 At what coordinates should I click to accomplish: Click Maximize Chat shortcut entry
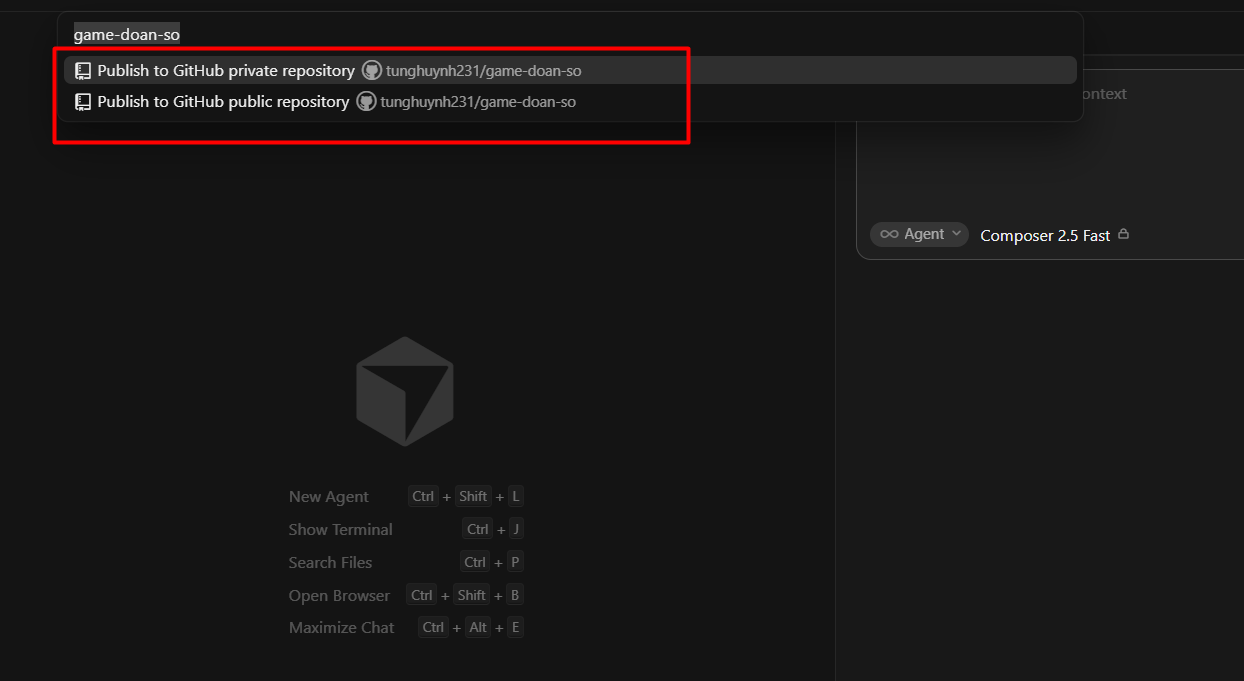point(406,628)
